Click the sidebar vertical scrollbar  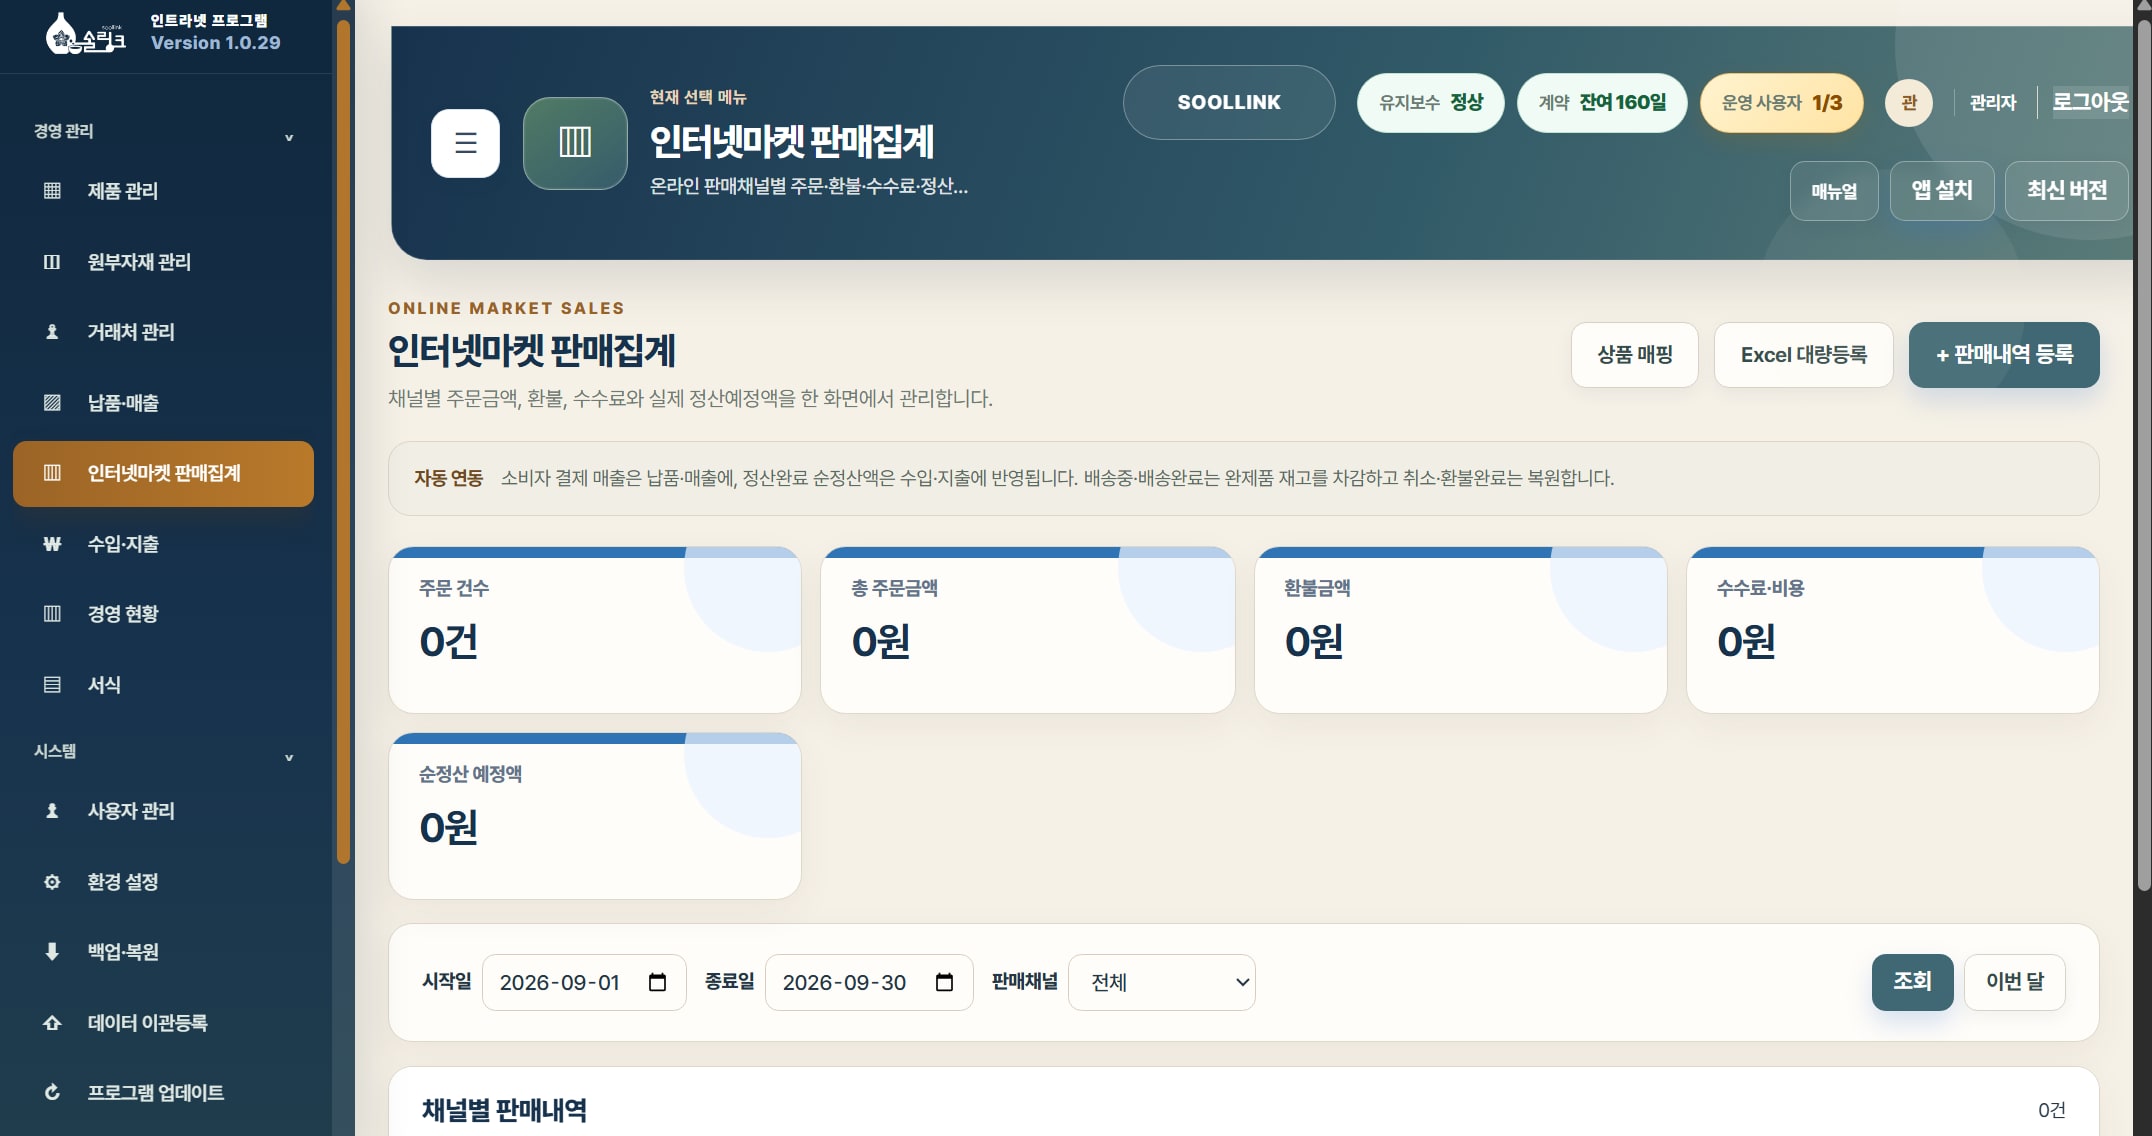coord(343,440)
